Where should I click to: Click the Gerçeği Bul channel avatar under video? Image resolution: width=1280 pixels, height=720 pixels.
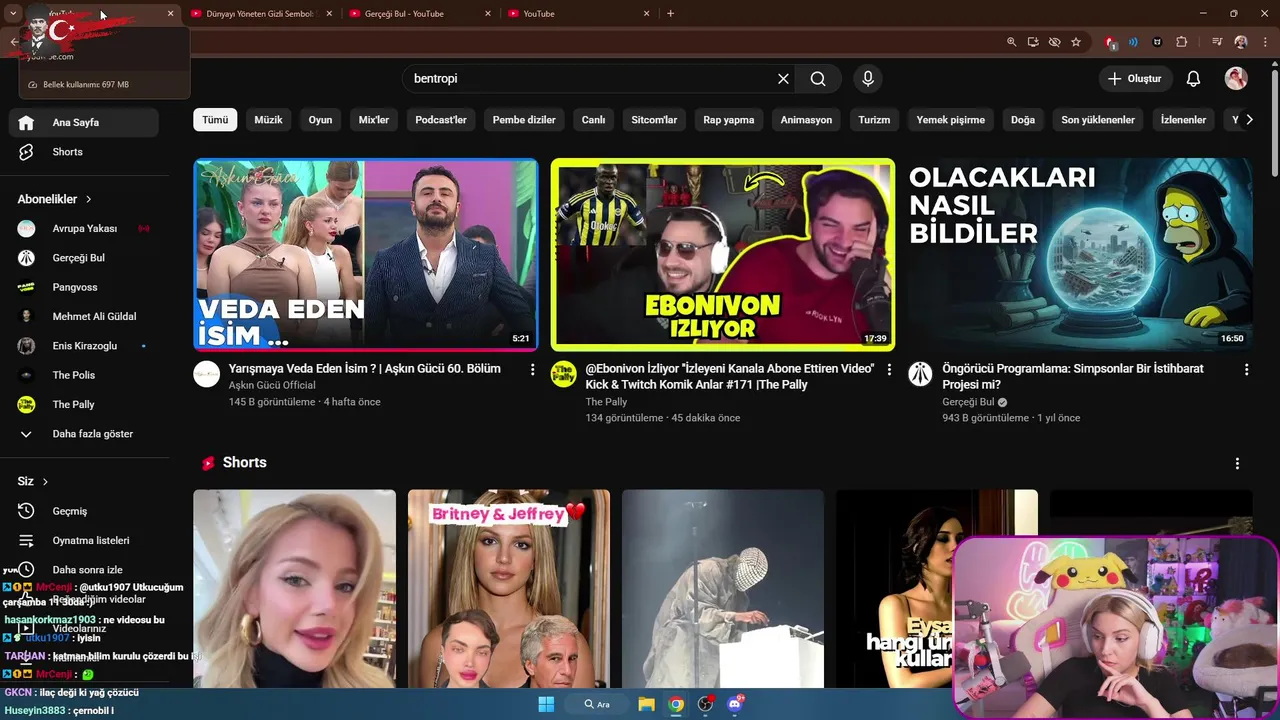(x=920, y=374)
